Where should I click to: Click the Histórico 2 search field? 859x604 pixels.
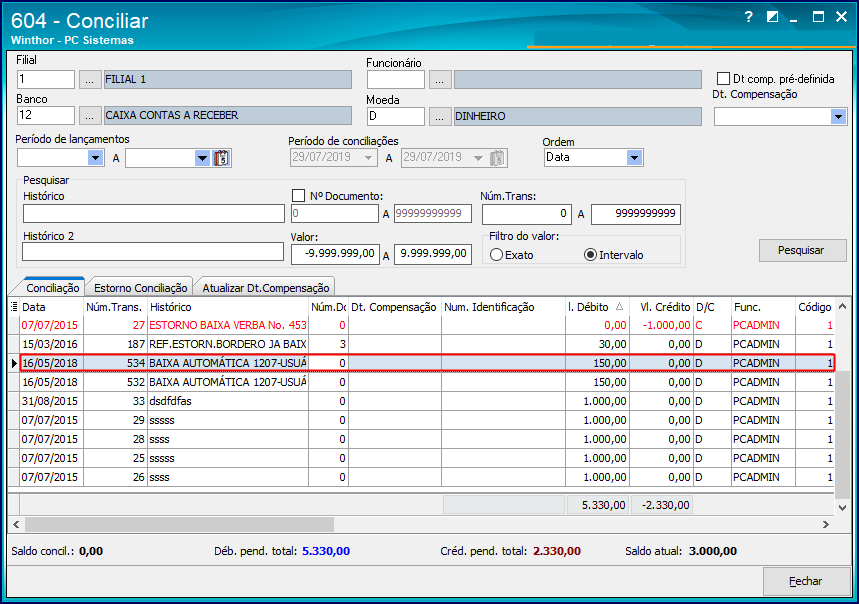(153, 252)
